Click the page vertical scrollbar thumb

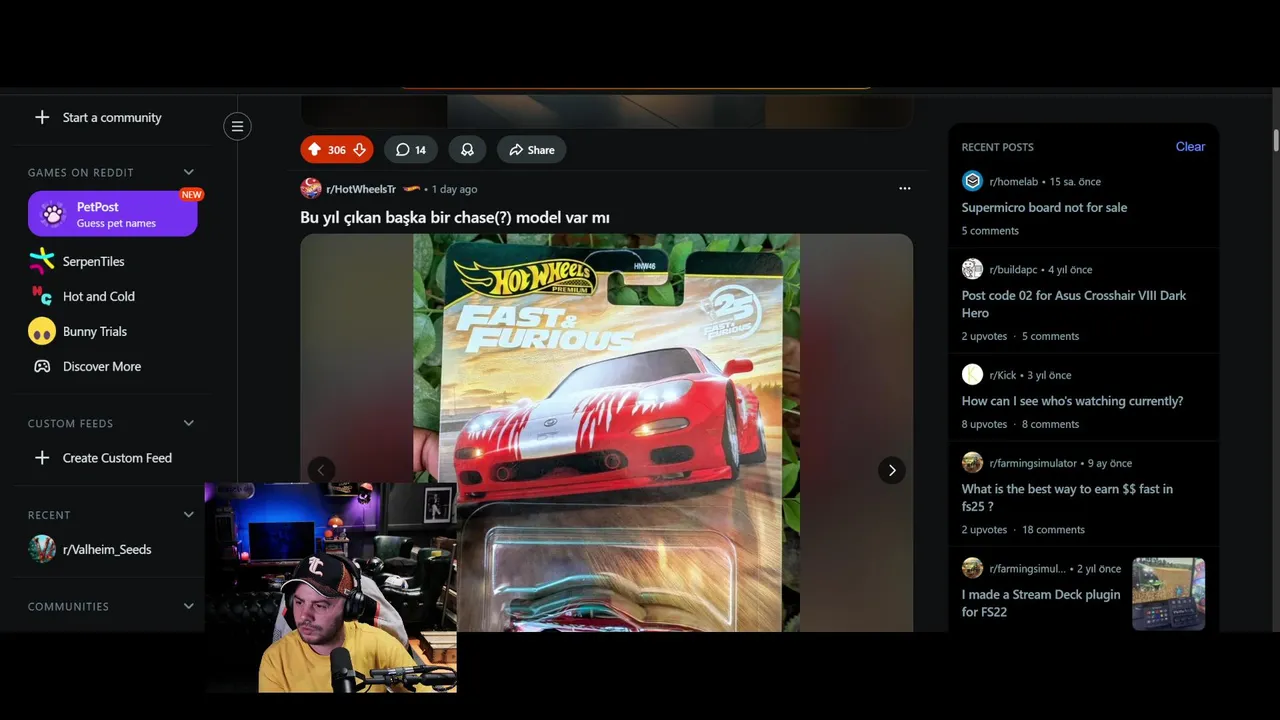coord(1276,141)
